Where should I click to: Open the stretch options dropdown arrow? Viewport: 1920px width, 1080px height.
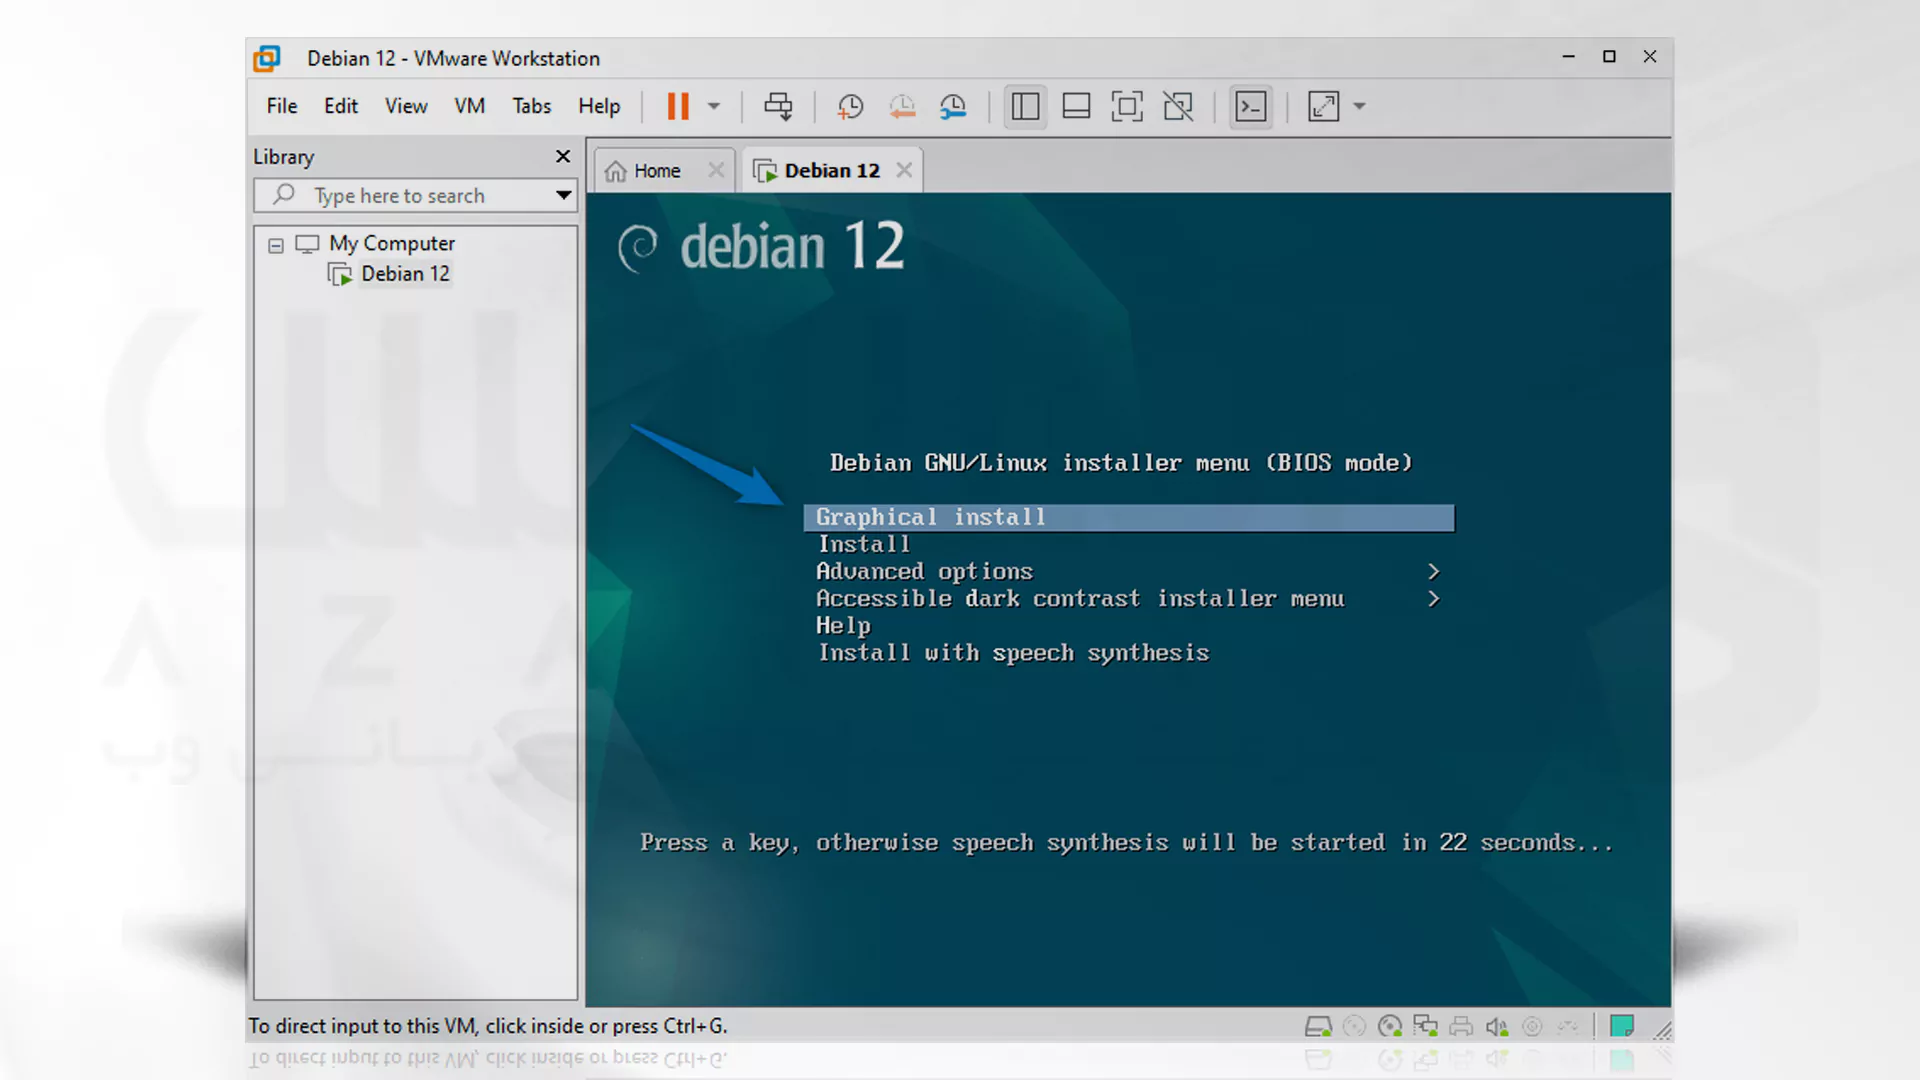[x=1360, y=106]
